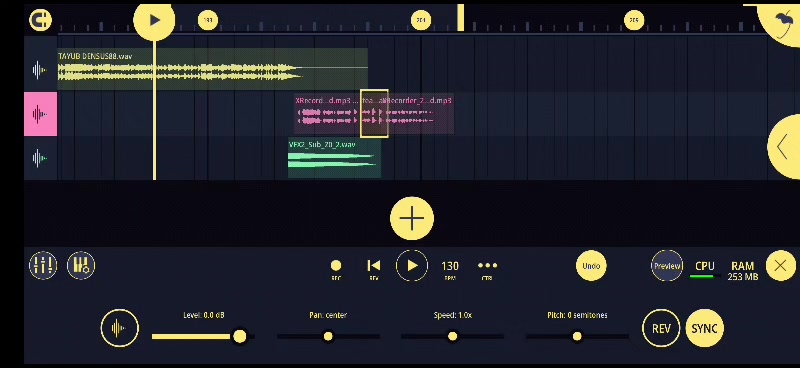800x368 pixels.
Task: Click the RAM 253 MB indicator
Action: click(742, 271)
